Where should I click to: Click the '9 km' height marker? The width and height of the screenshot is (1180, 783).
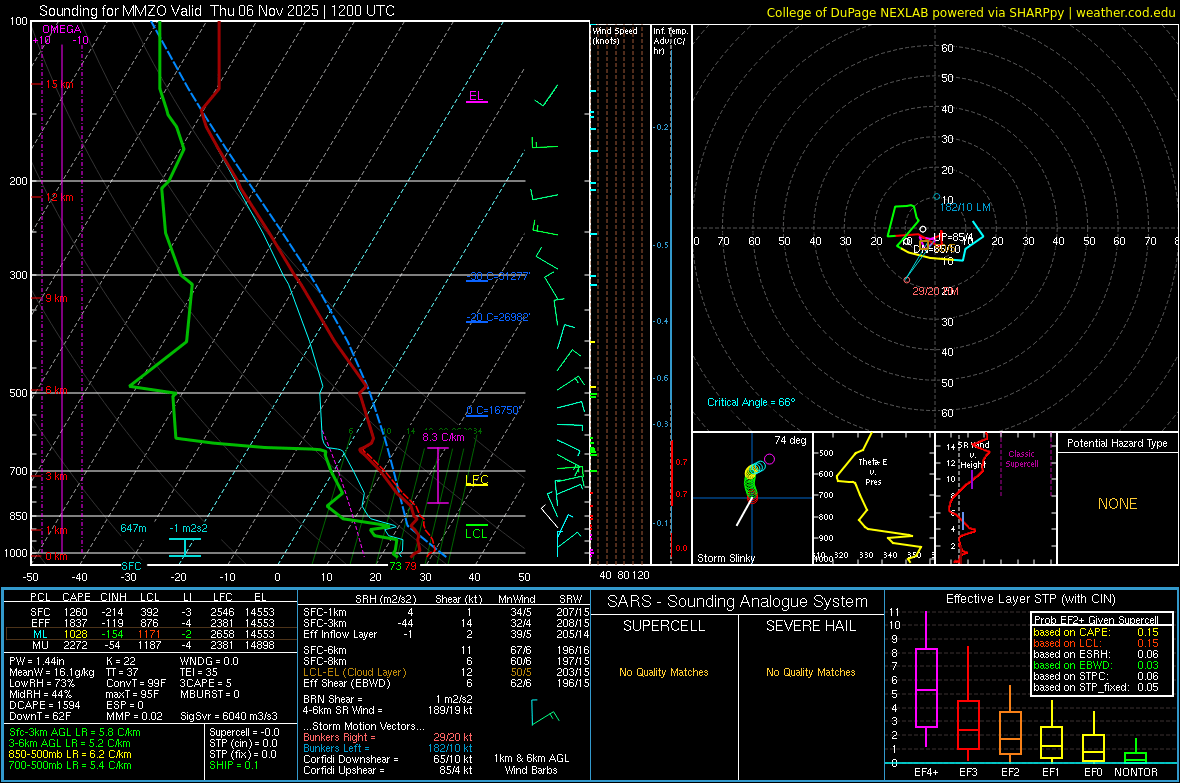pos(56,298)
